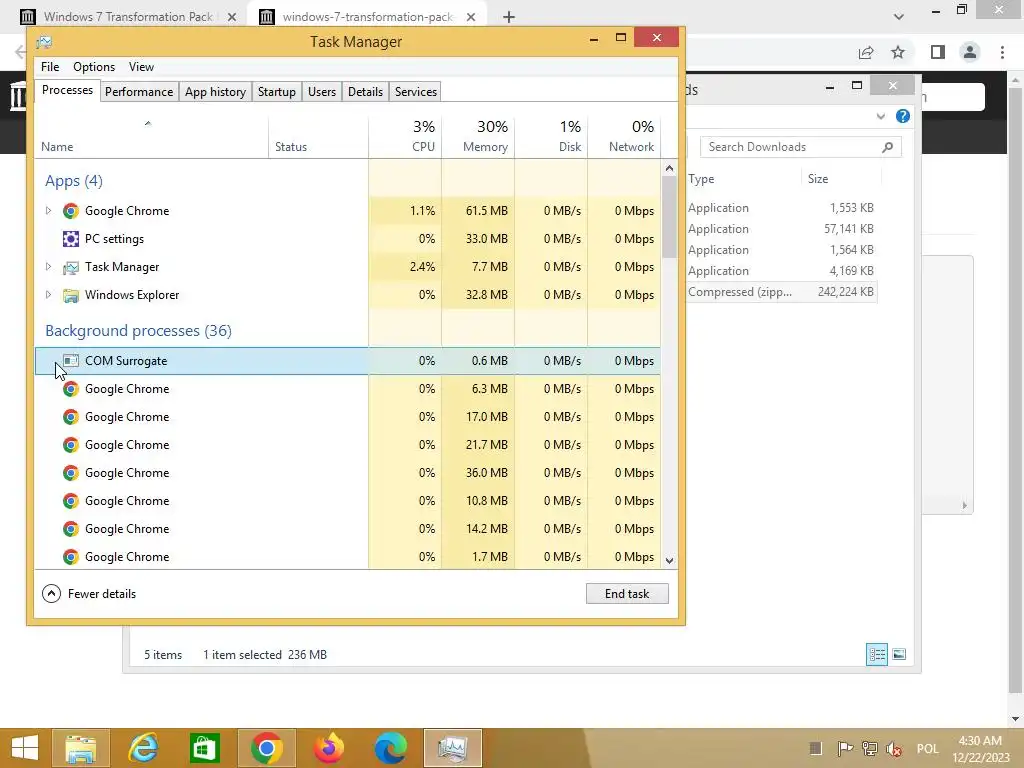Select the Chrome process using 21.7 MB
The height and width of the screenshot is (768, 1024).
coord(347,445)
